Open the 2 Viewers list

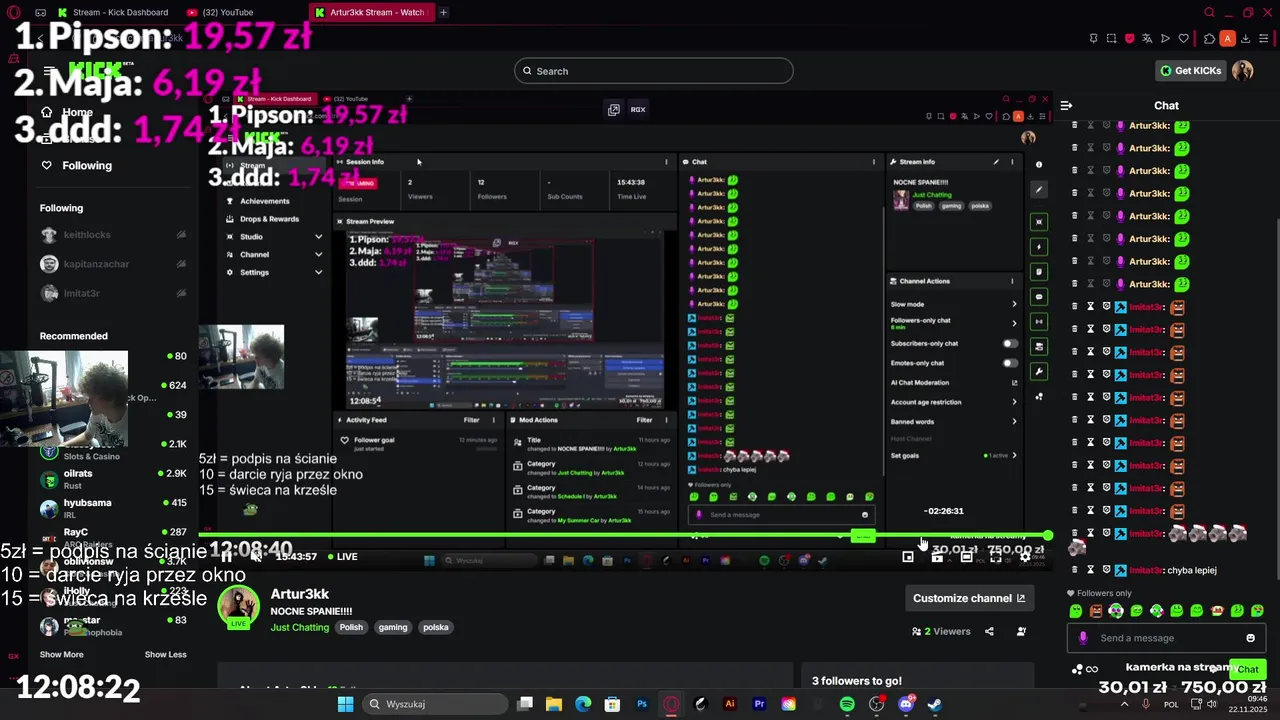click(941, 631)
